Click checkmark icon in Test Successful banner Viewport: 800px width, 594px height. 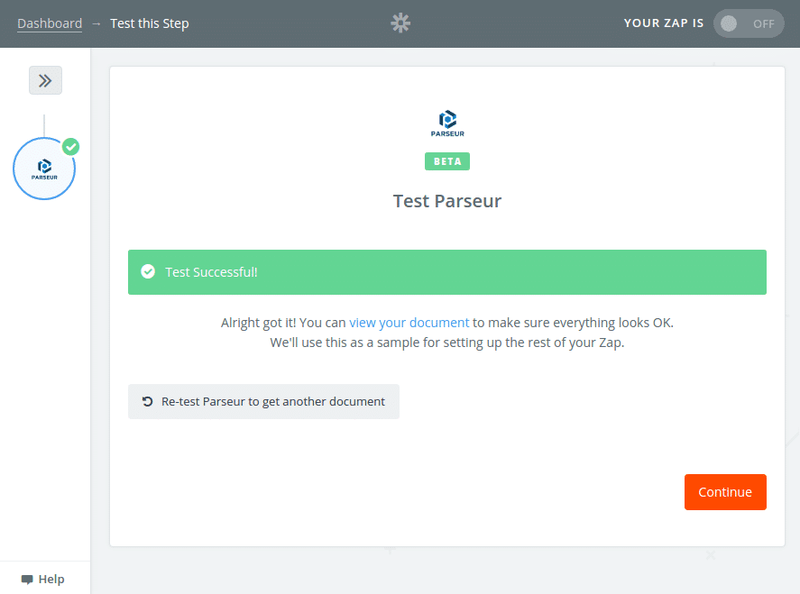[x=148, y=271]
